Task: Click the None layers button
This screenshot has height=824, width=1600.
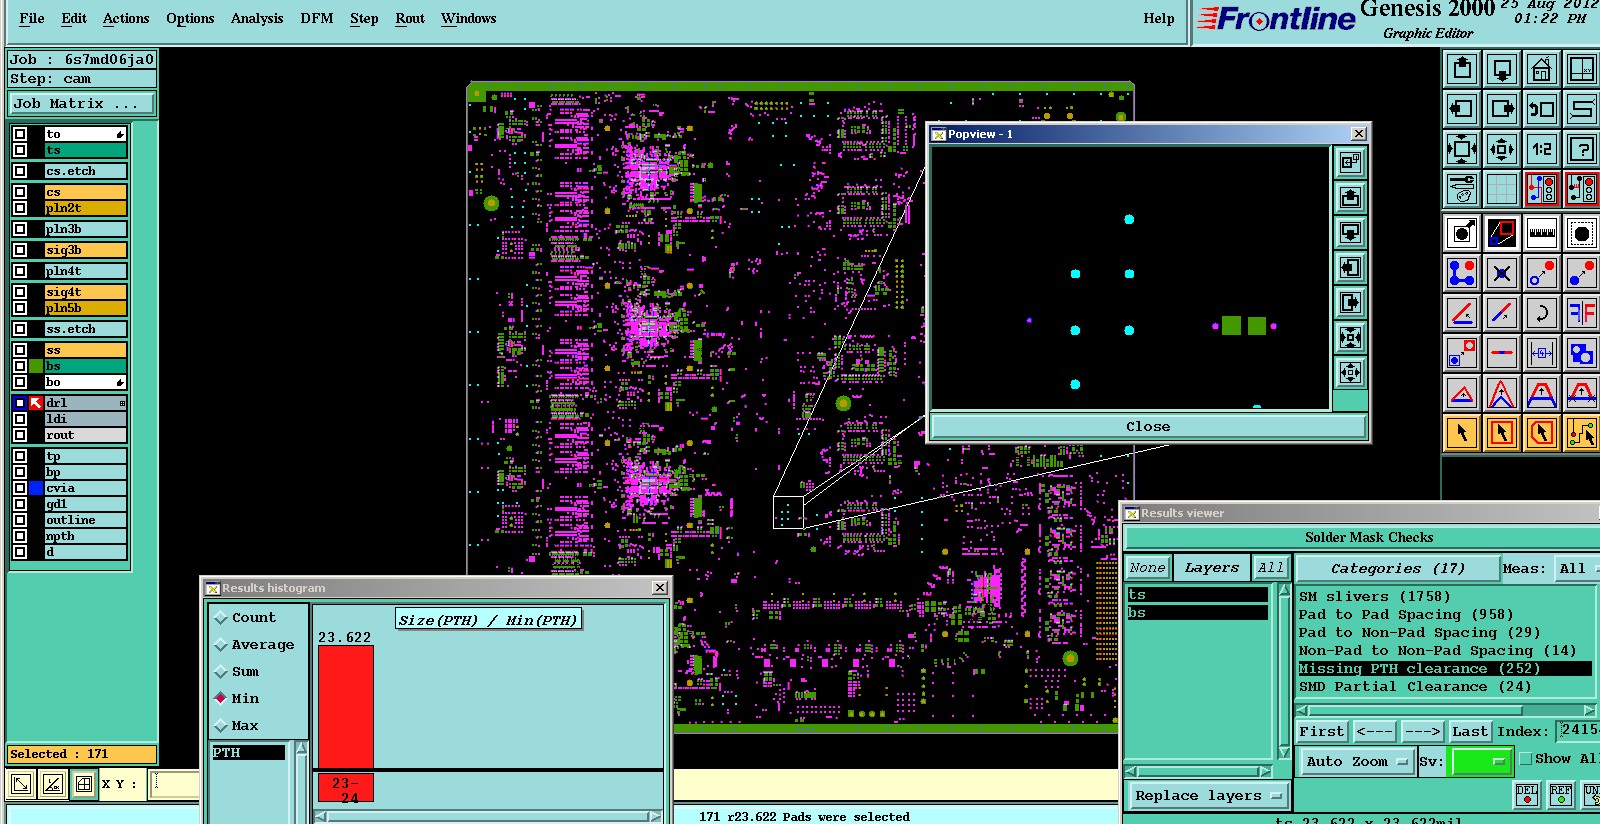Action: [x=1148, y=568]
